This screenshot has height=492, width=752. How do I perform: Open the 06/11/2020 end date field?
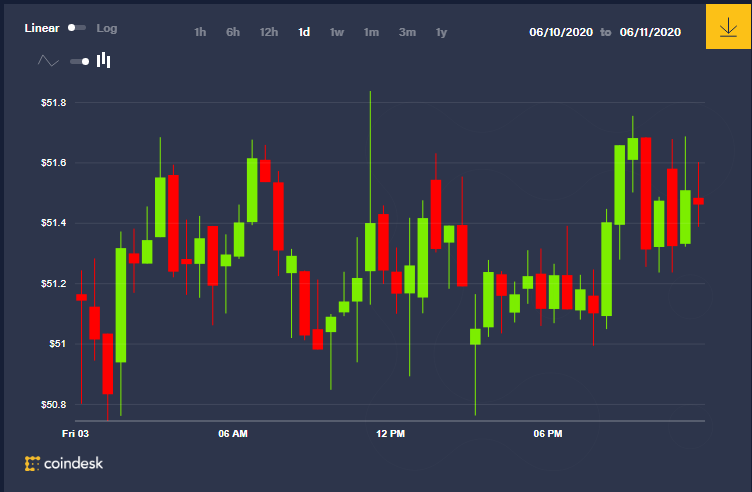click(x=650, y=32)
